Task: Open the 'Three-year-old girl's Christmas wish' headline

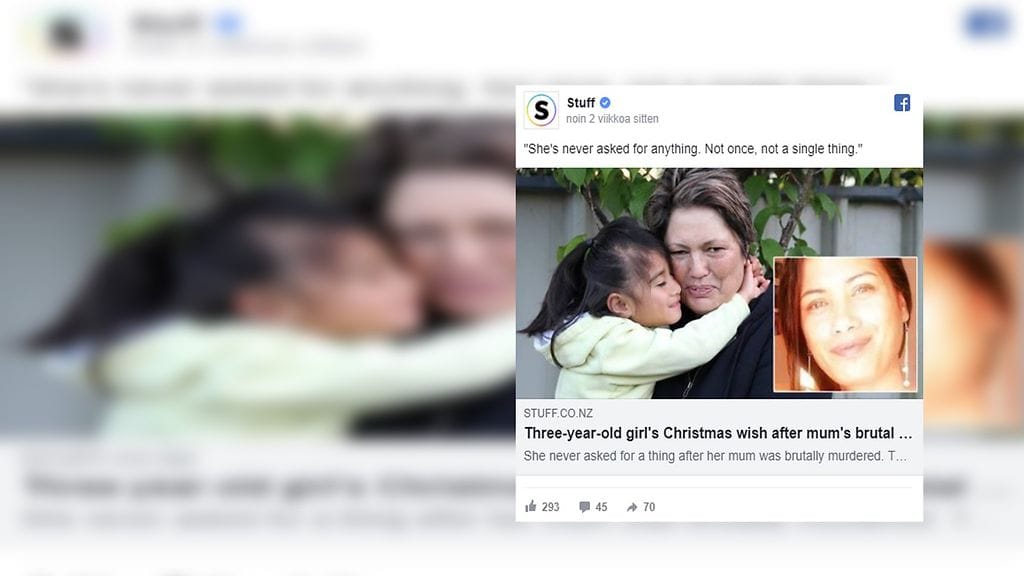Action: [718, 433]
